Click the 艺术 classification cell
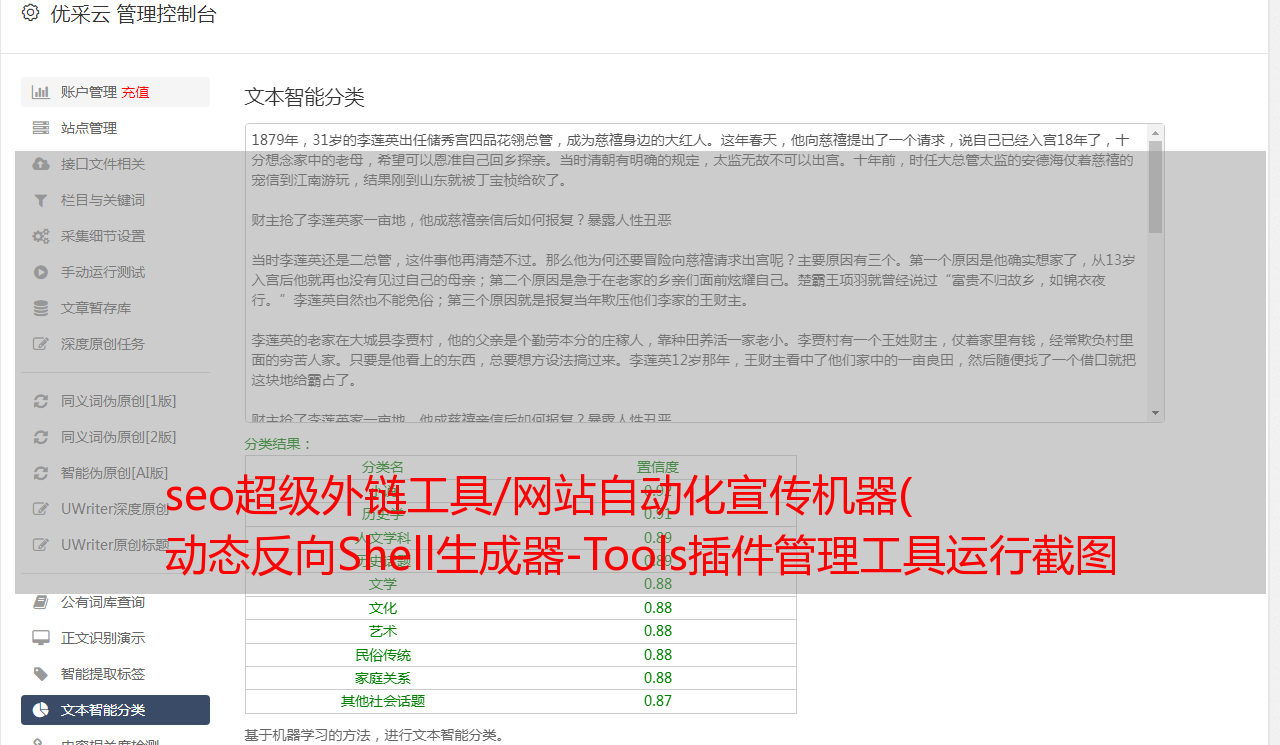Image resolution: width=1280 pixels, height=745 pixels. pyautogui.click(x=383, y=631)
